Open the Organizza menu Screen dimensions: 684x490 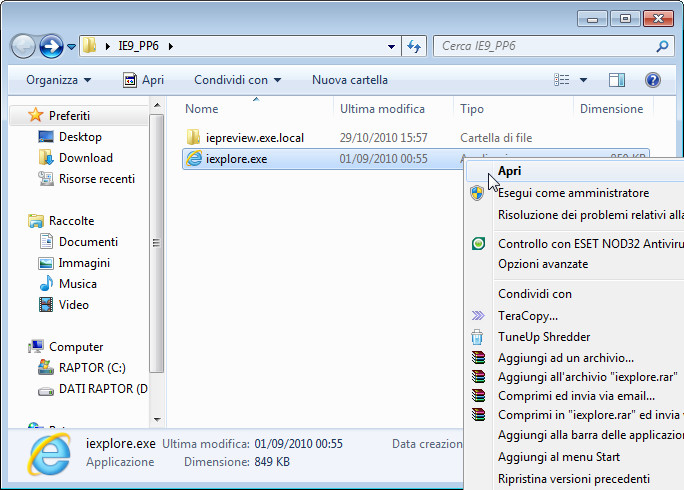coord(59,80)
